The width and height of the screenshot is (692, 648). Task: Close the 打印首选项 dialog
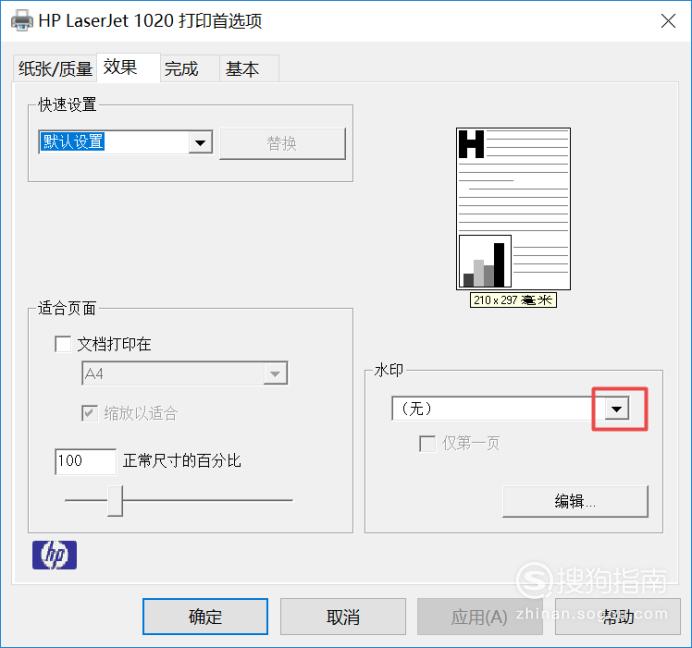coord(668,21)
